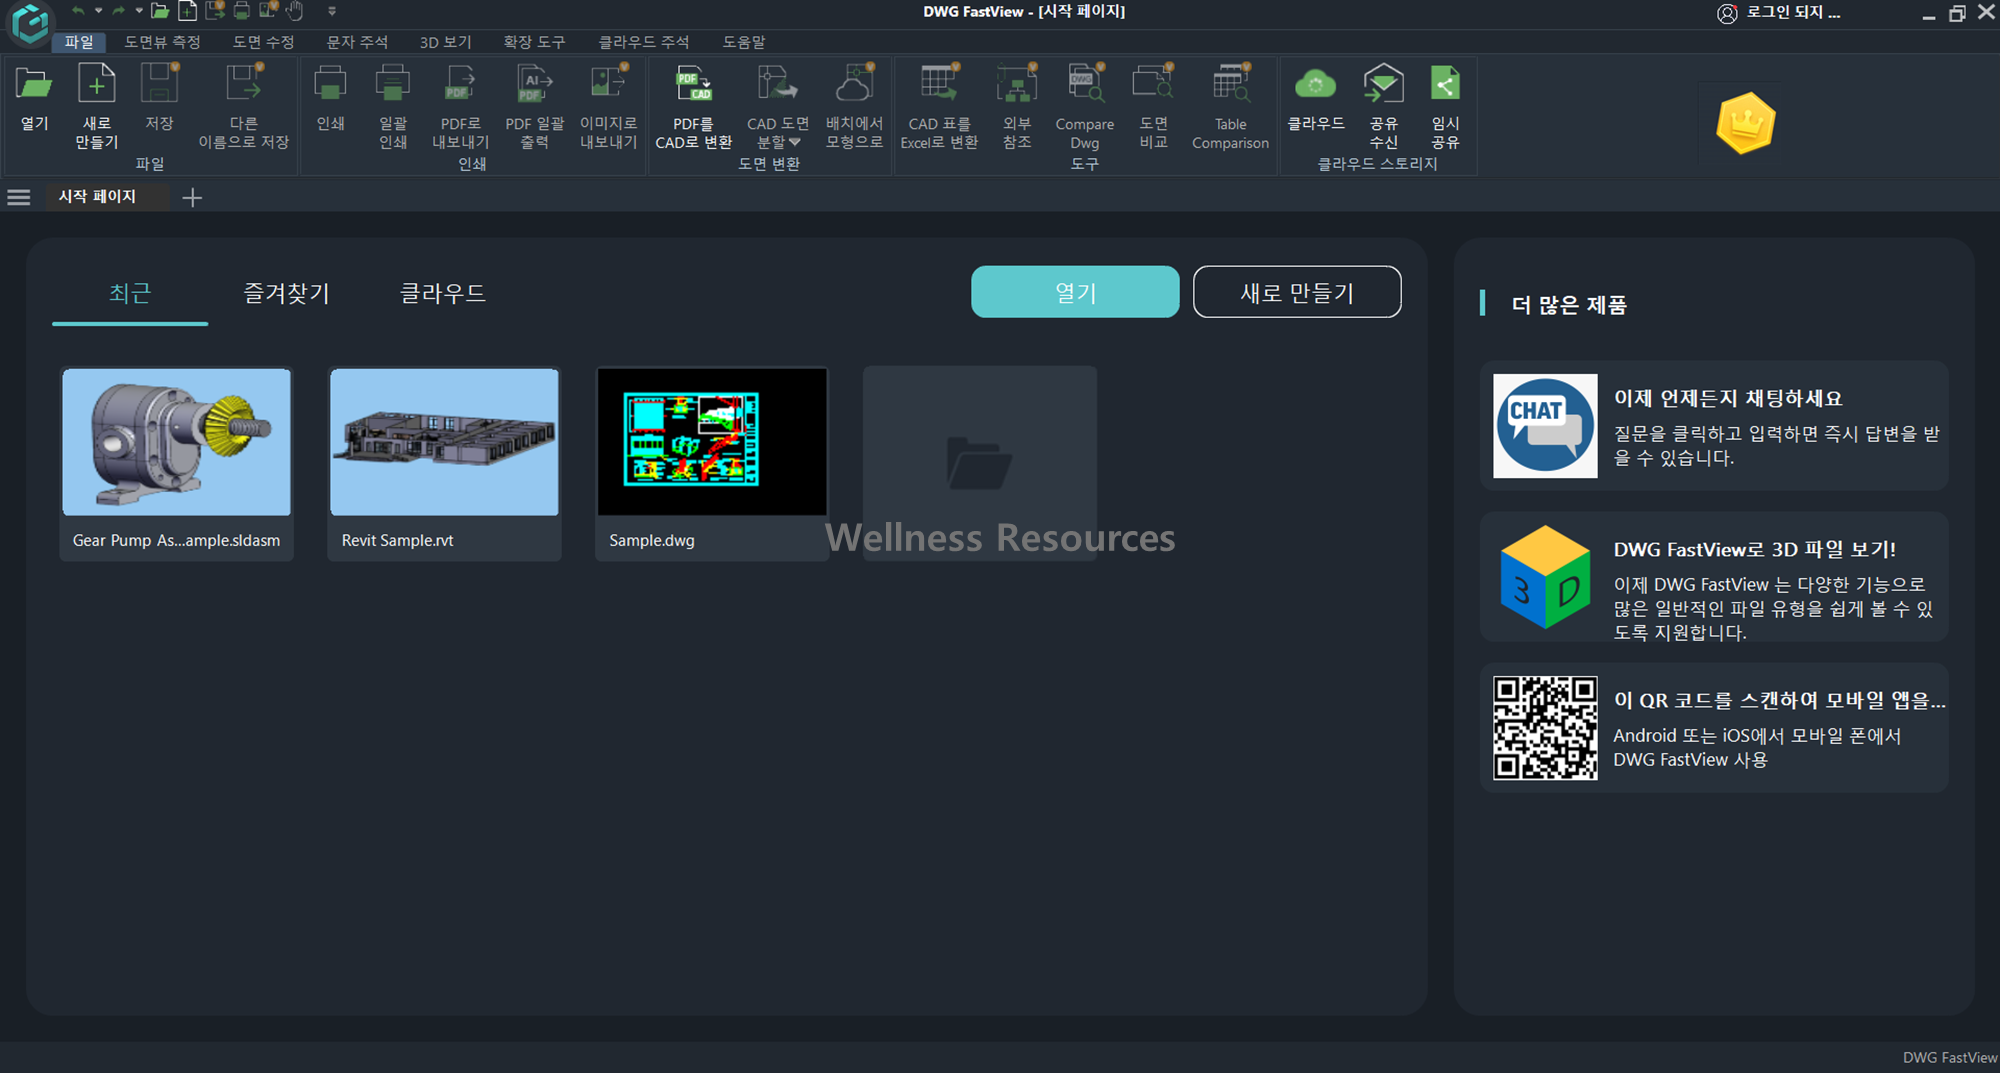Viewport: 2000px width, 1073px height.
Task: Click the 인쇄 print icon
Action: point(330,84)
